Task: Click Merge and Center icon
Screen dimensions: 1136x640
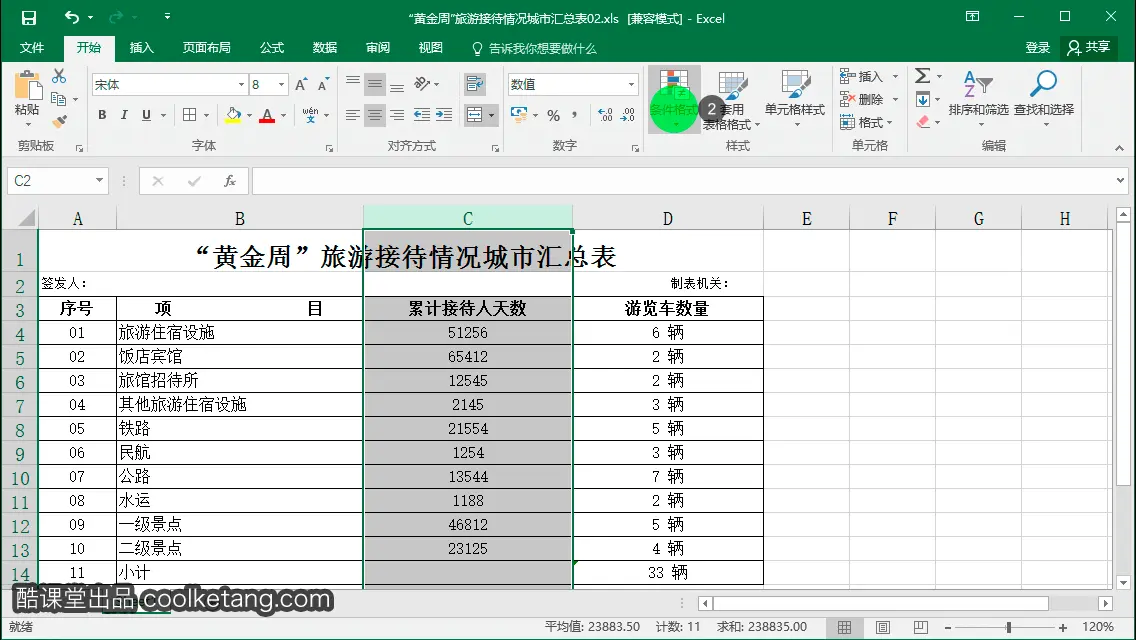Action: (x=475, y=115)
